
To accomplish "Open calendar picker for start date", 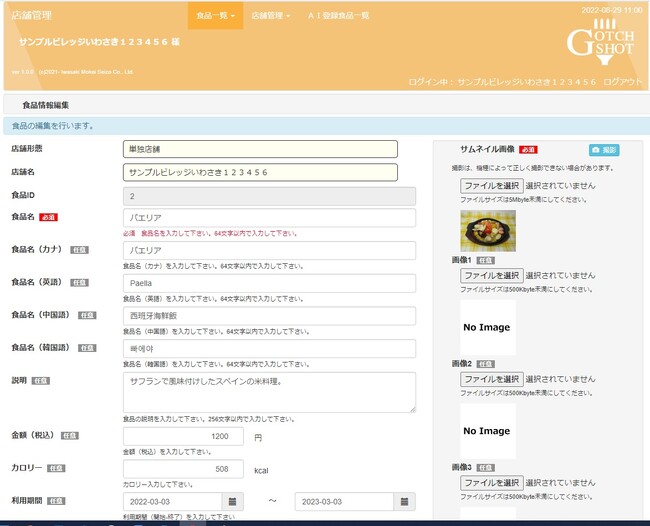I will click(233, 501).
